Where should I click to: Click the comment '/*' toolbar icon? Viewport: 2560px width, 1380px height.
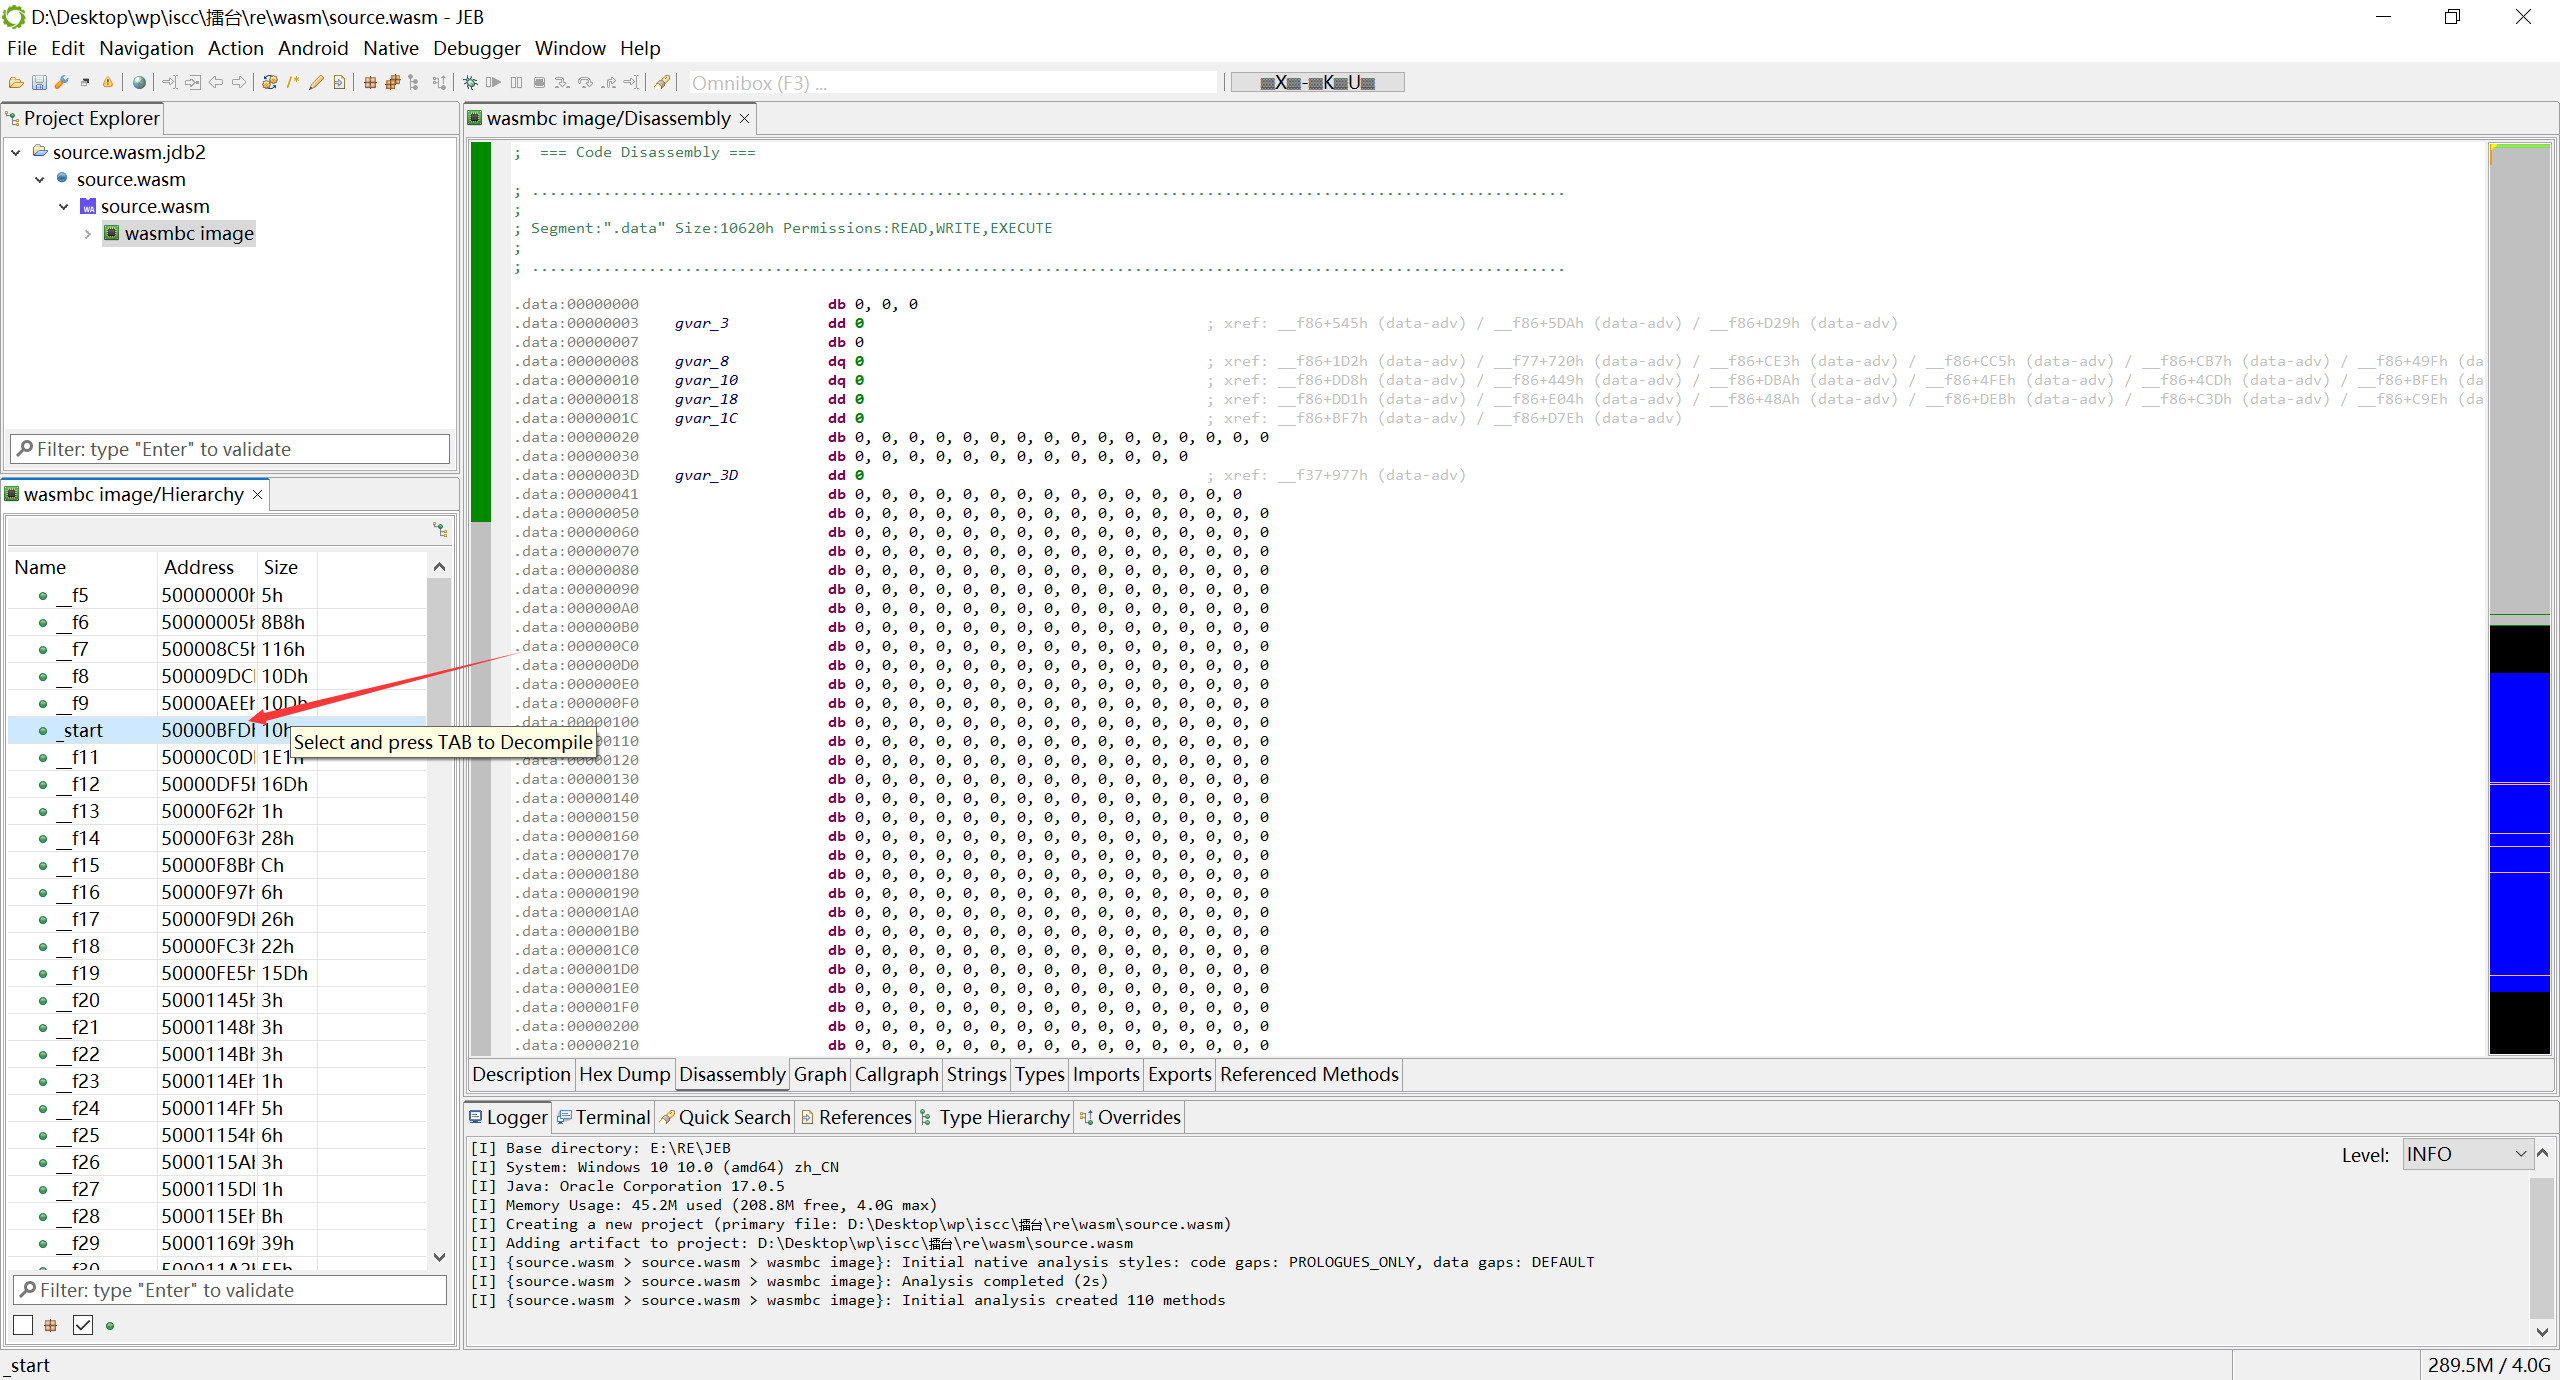coord(293,83)
